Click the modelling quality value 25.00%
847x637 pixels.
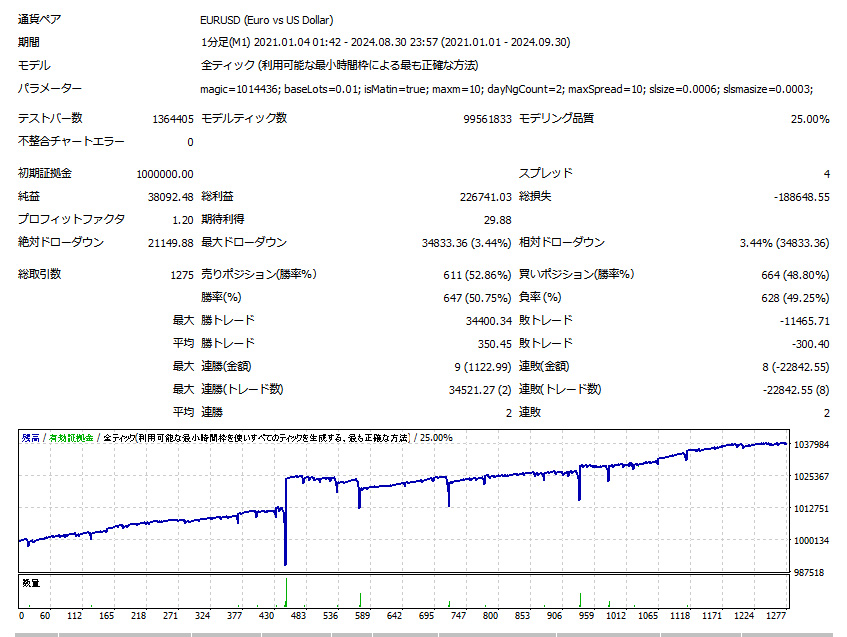click(810, 119)
